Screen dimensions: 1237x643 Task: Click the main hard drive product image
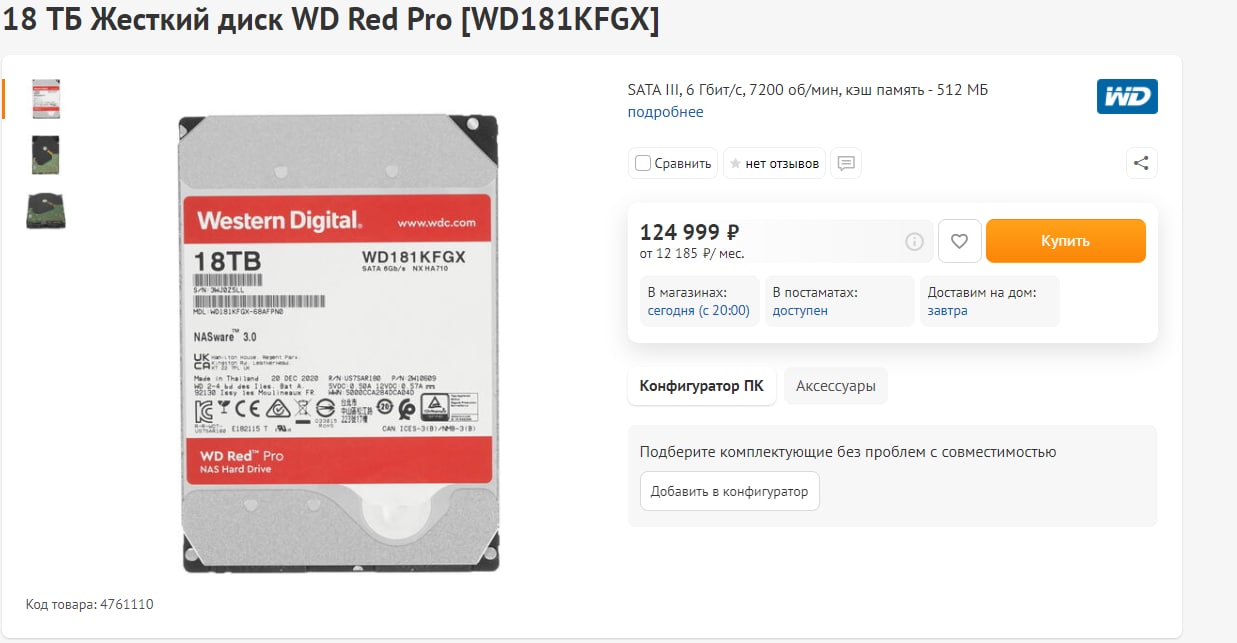coord(340,343)
